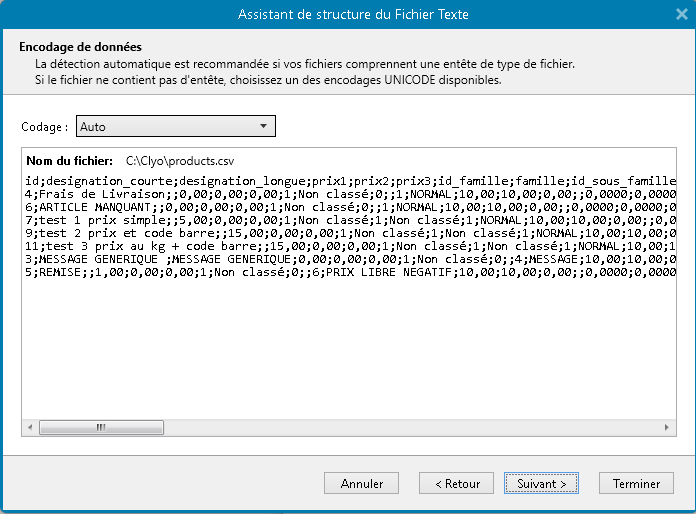The height and width of the screenshot is (514, 696).
Task: Go back with the Retour button
Action: (457, 483)
